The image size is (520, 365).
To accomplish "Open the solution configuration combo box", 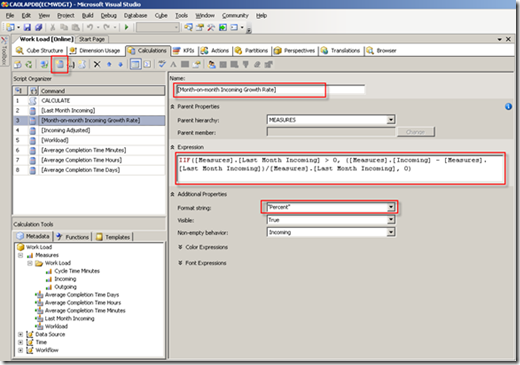I will coord(158,27).
